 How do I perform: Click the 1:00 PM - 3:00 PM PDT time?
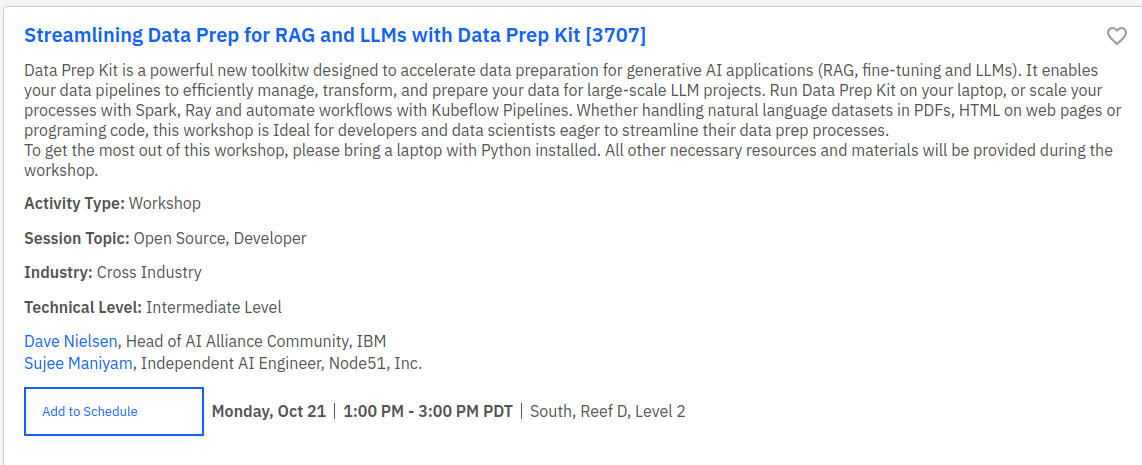[x=428, y=411]
